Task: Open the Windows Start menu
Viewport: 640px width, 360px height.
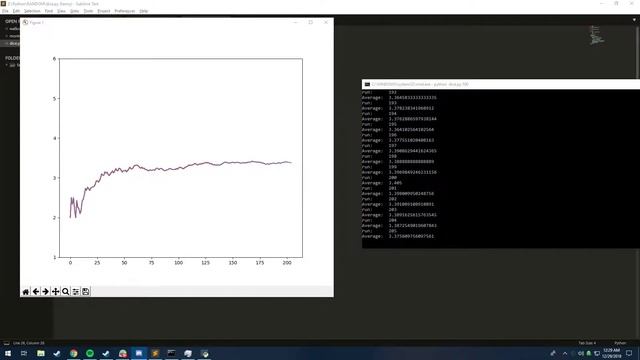Action: point(8,353)
